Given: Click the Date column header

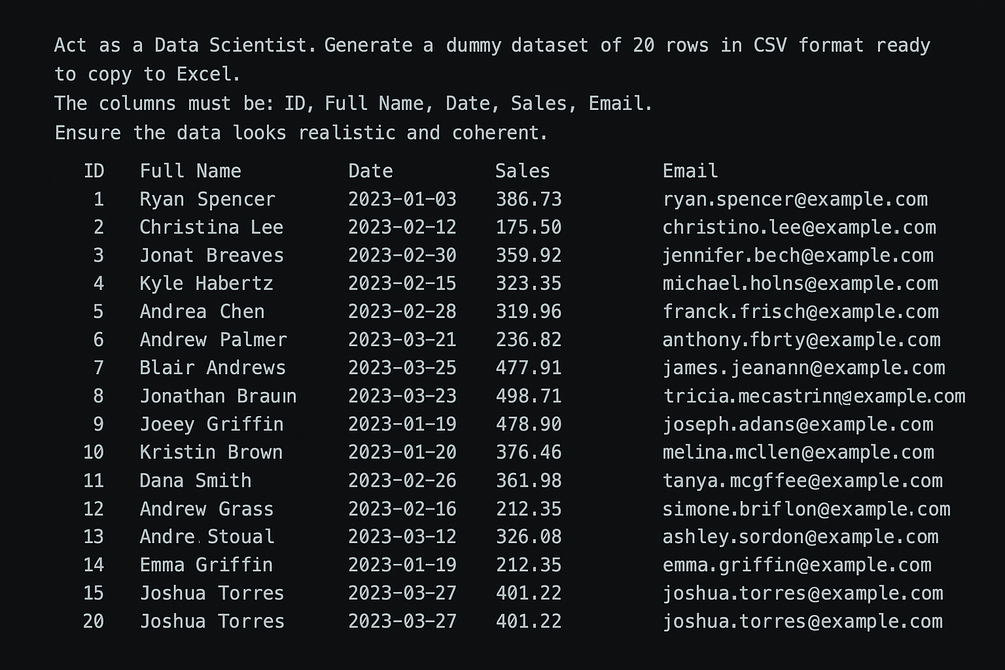Looking at the screenshot, I should (370, 171).
